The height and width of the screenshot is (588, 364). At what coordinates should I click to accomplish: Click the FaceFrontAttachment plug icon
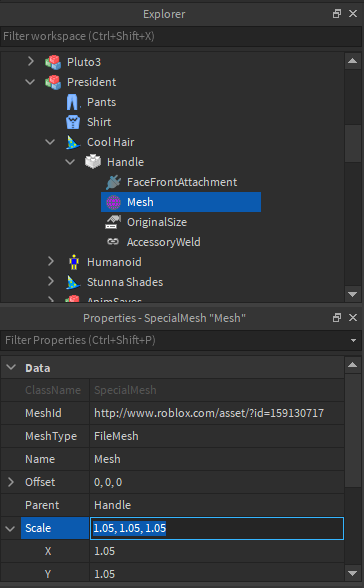pos(113,182)
